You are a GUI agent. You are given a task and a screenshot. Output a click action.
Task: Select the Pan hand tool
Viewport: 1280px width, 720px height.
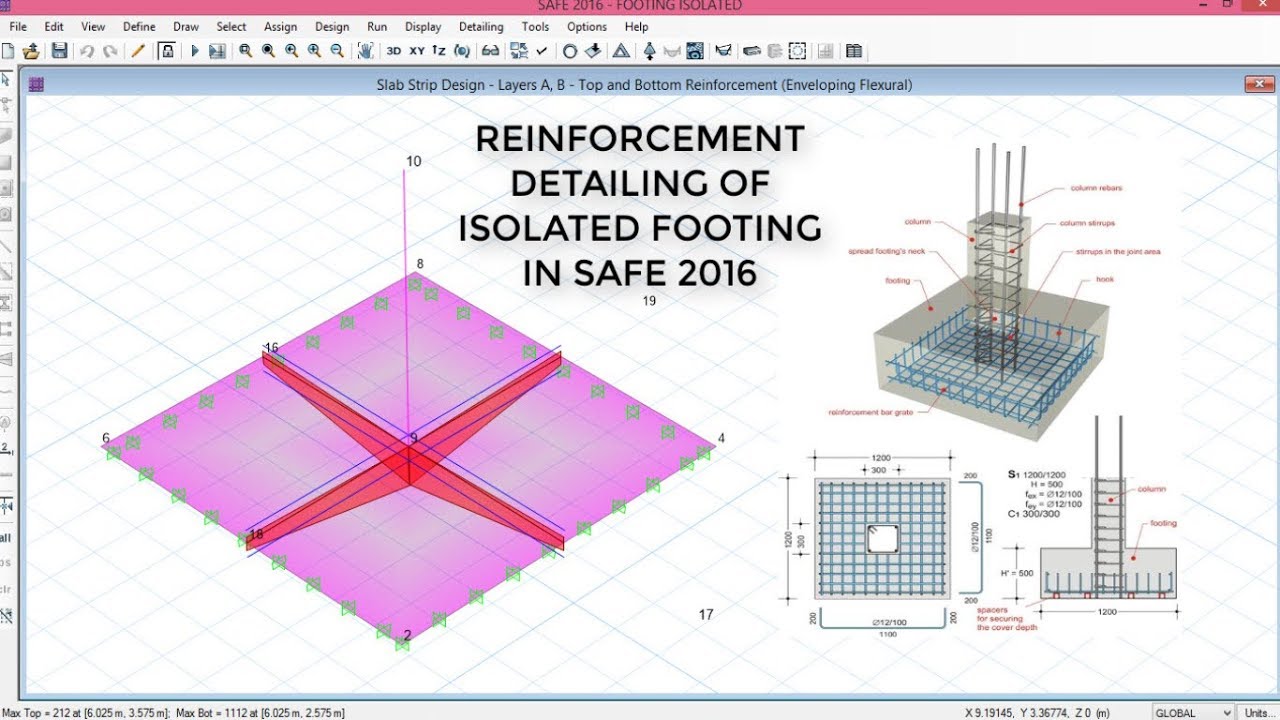[365, 51]
